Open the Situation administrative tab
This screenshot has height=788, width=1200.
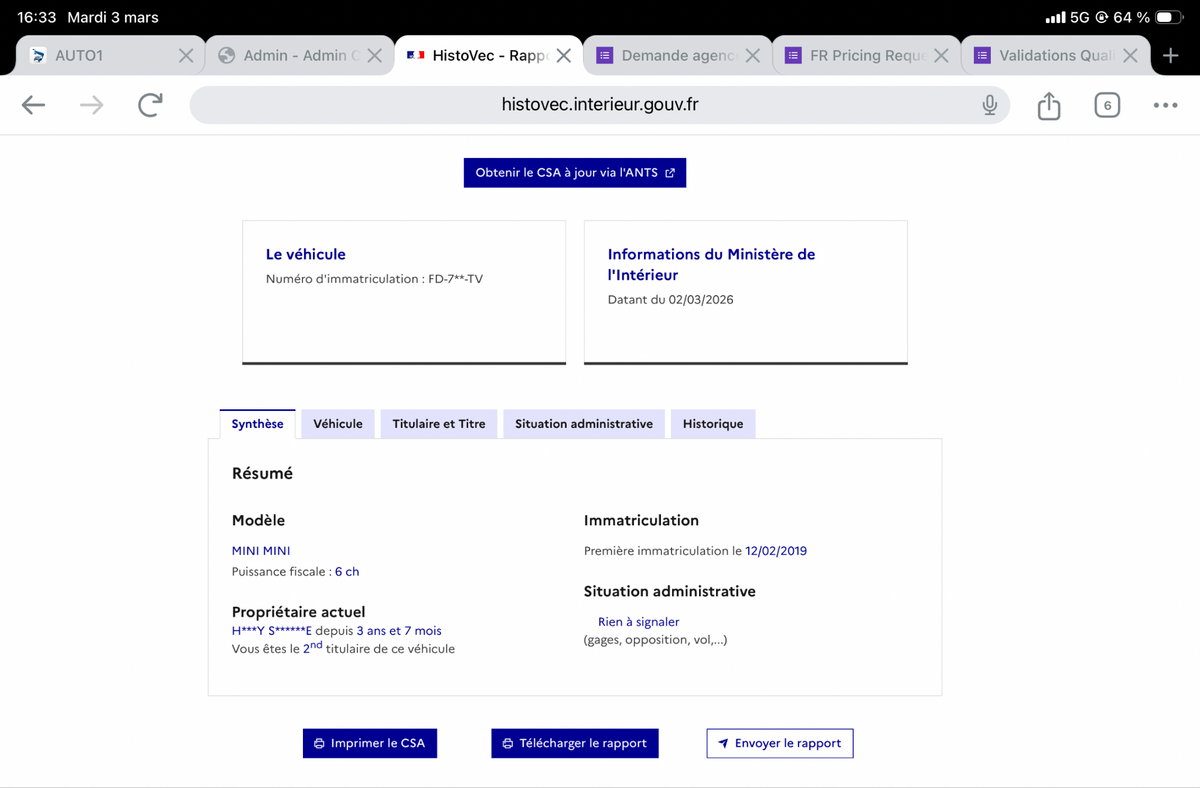[x=584, y=424]
